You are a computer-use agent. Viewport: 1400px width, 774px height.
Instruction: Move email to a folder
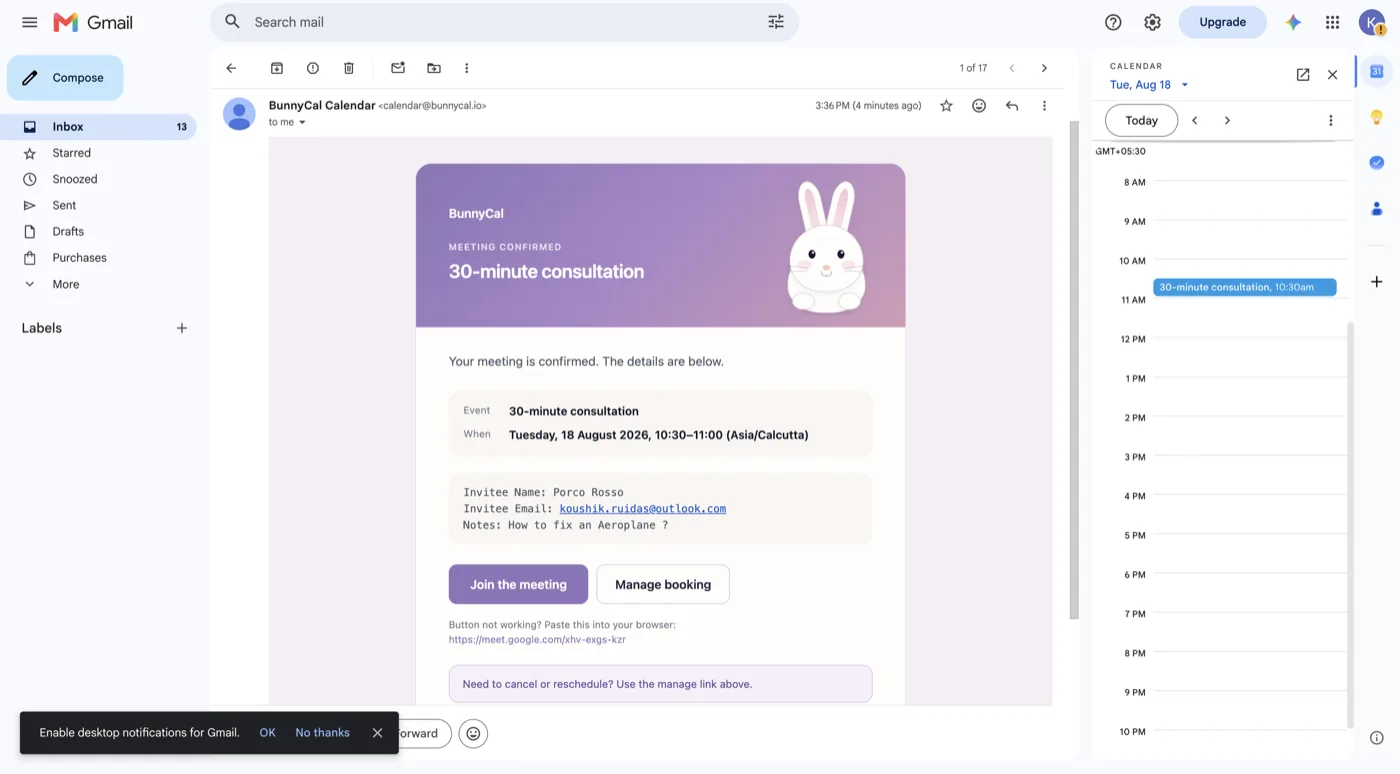point(434,68)
